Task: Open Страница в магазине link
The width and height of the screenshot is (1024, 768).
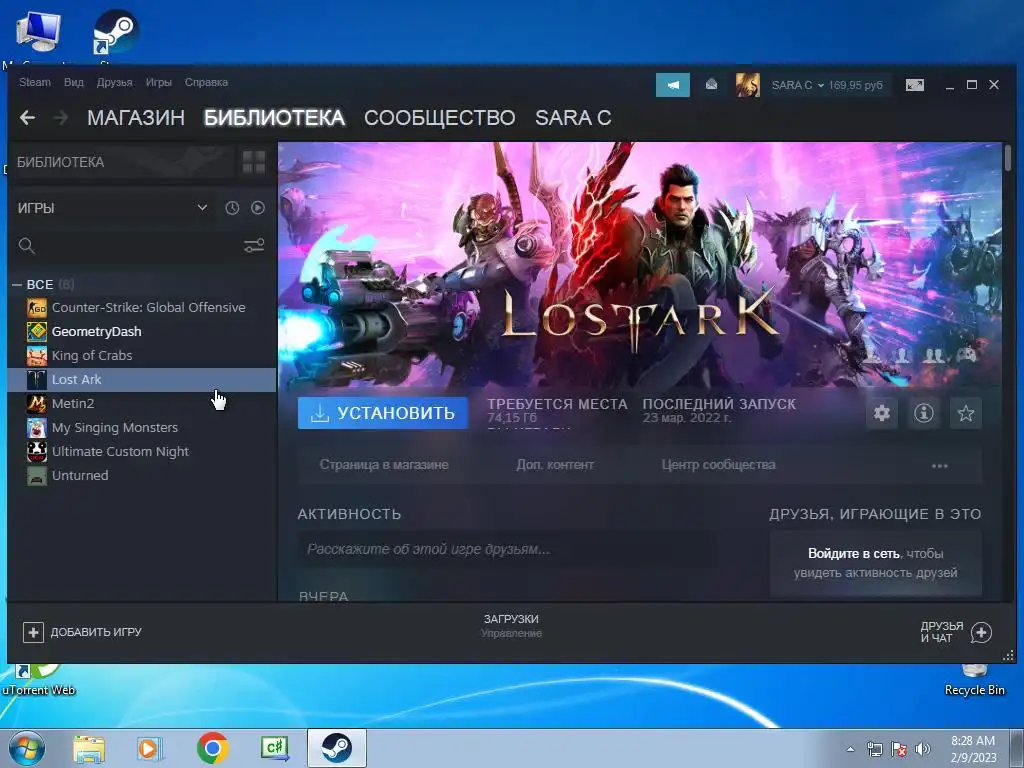Action: tap(384, 465)
